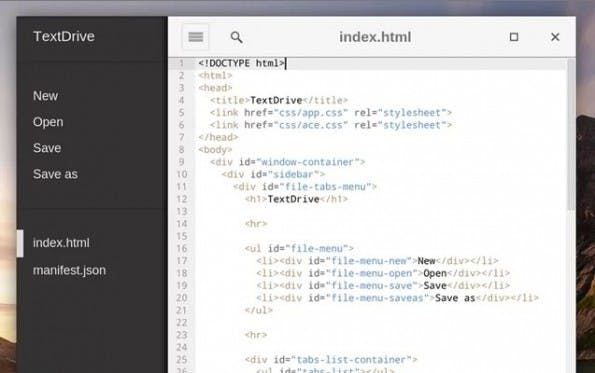595x373 pixels.
Task: Click the ul id file-menu line
Action: point(299,249)
